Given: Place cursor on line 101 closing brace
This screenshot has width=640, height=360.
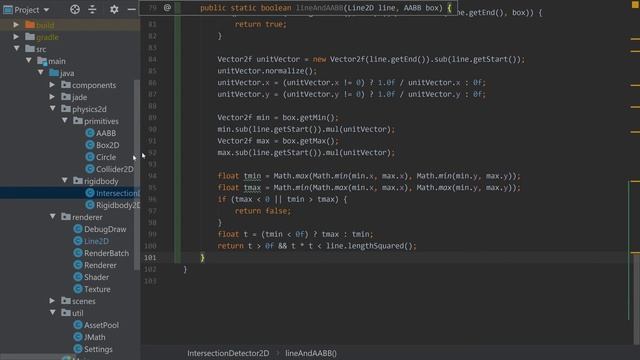Looking at the screenshot, I should (202, 258).
